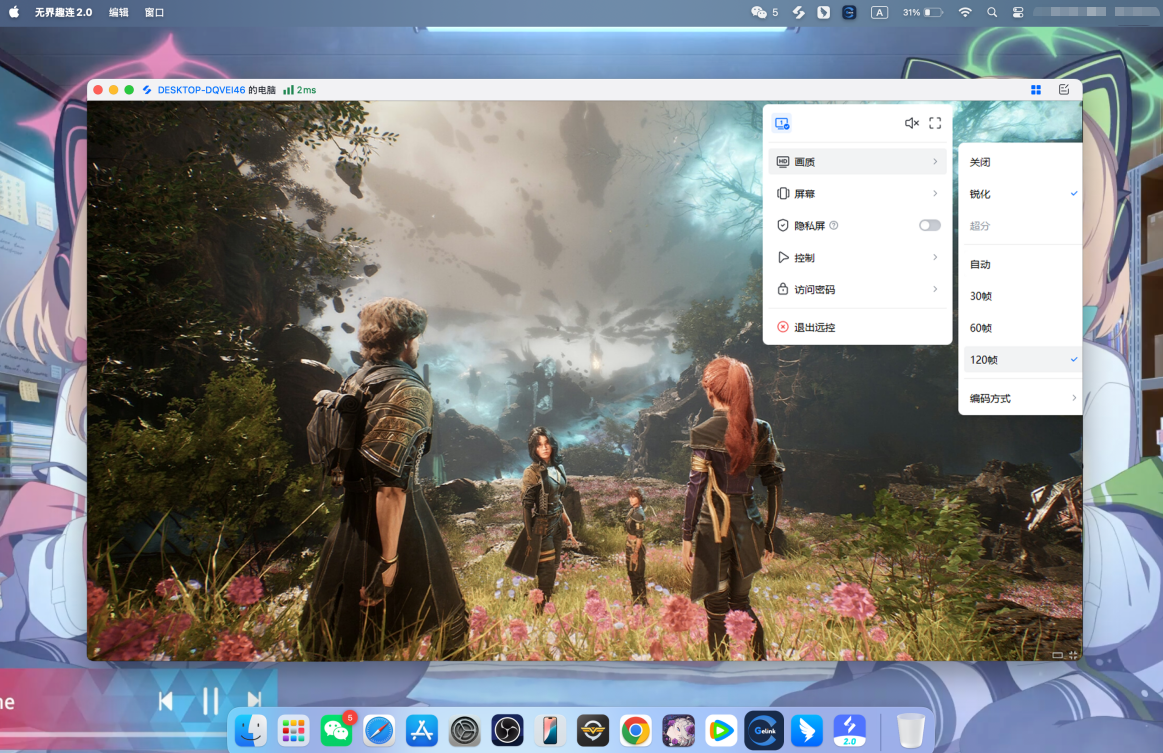The image size is (1163, 753).
Task: Toggle the 隐私屏 privacy screen switch
Action: click(x=929, y=226)
